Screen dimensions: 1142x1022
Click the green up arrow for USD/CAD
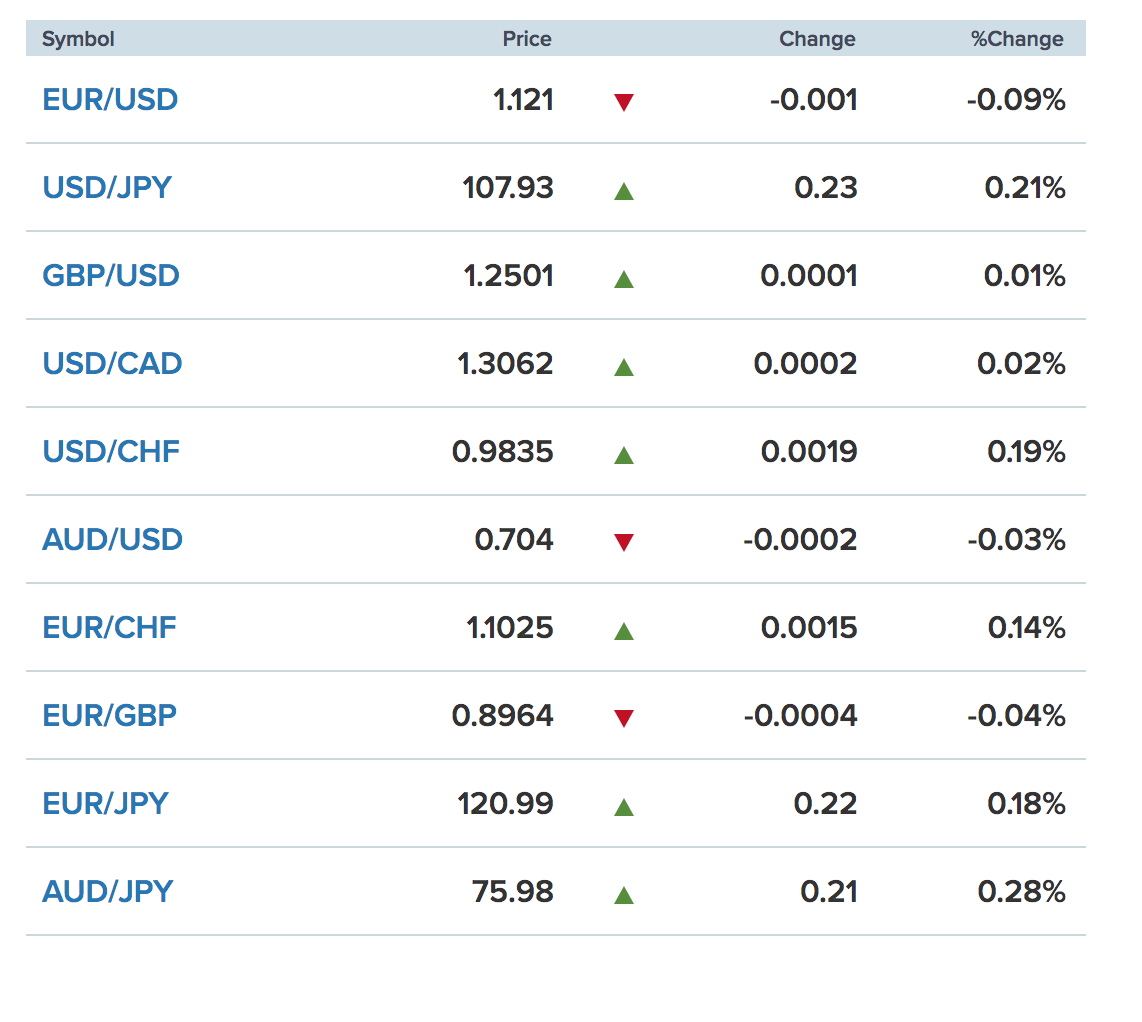tap(623, 367)
